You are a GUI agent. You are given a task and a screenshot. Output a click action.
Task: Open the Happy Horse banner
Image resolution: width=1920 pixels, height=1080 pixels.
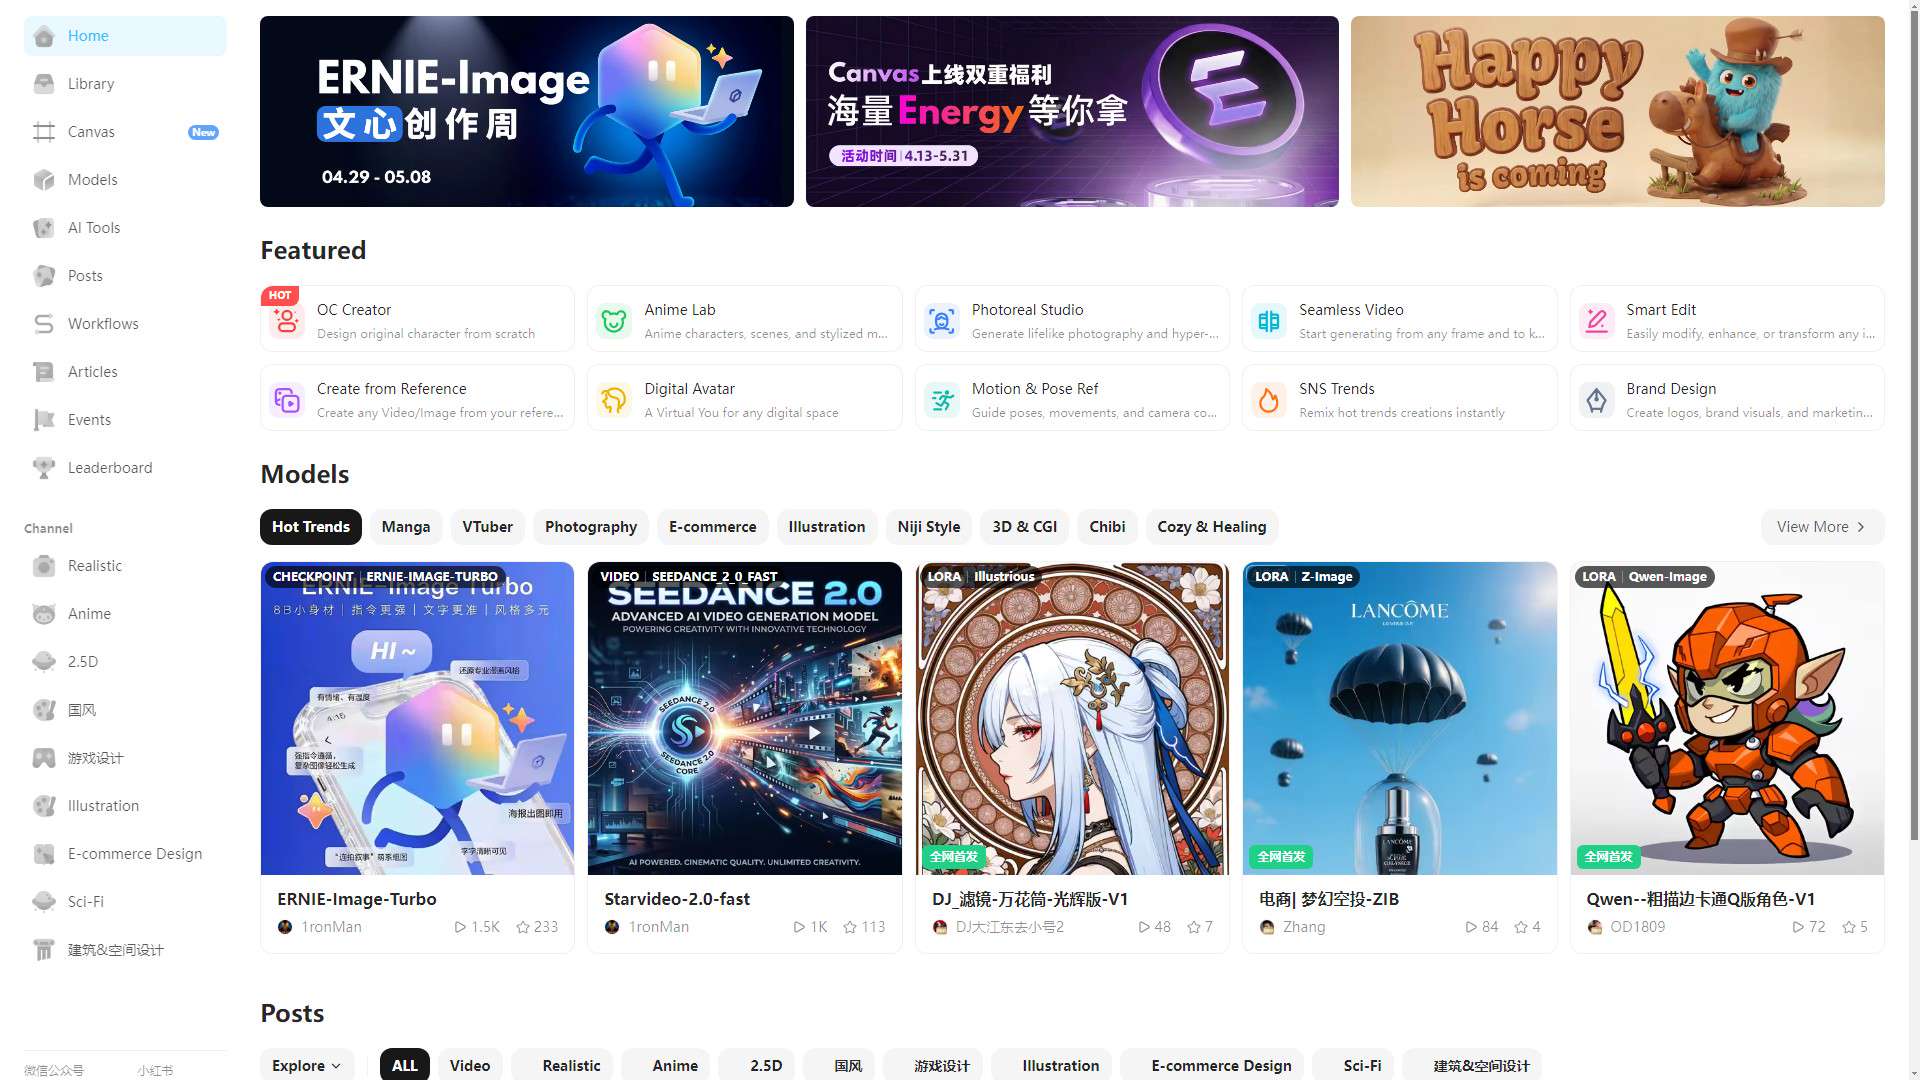tap(1618, 111)
